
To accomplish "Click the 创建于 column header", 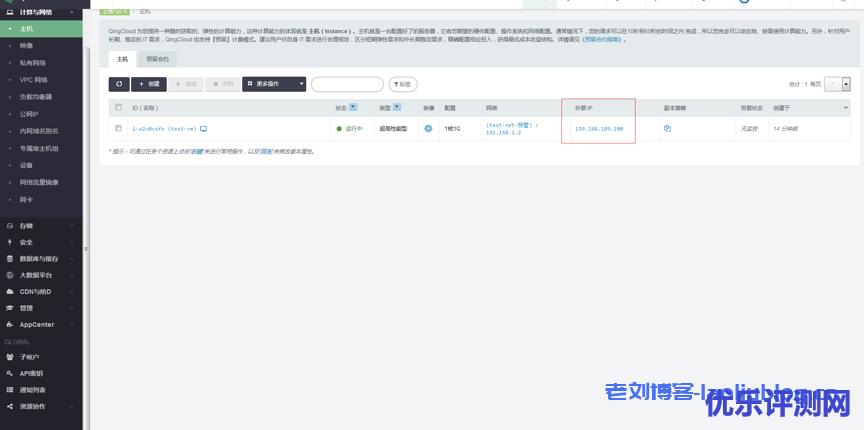I will 781,108.
